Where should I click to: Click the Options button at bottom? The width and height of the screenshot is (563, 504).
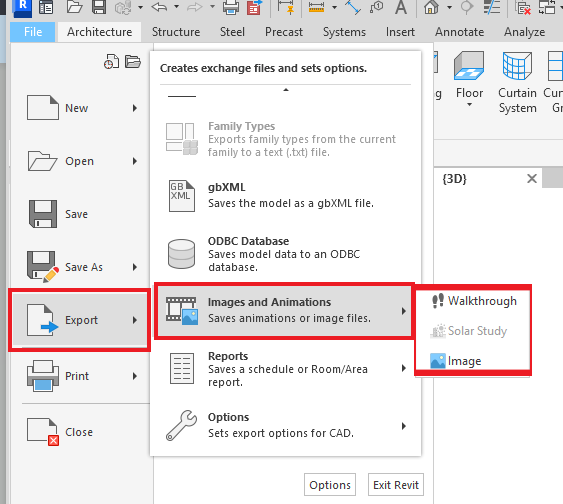pos(330,485)
